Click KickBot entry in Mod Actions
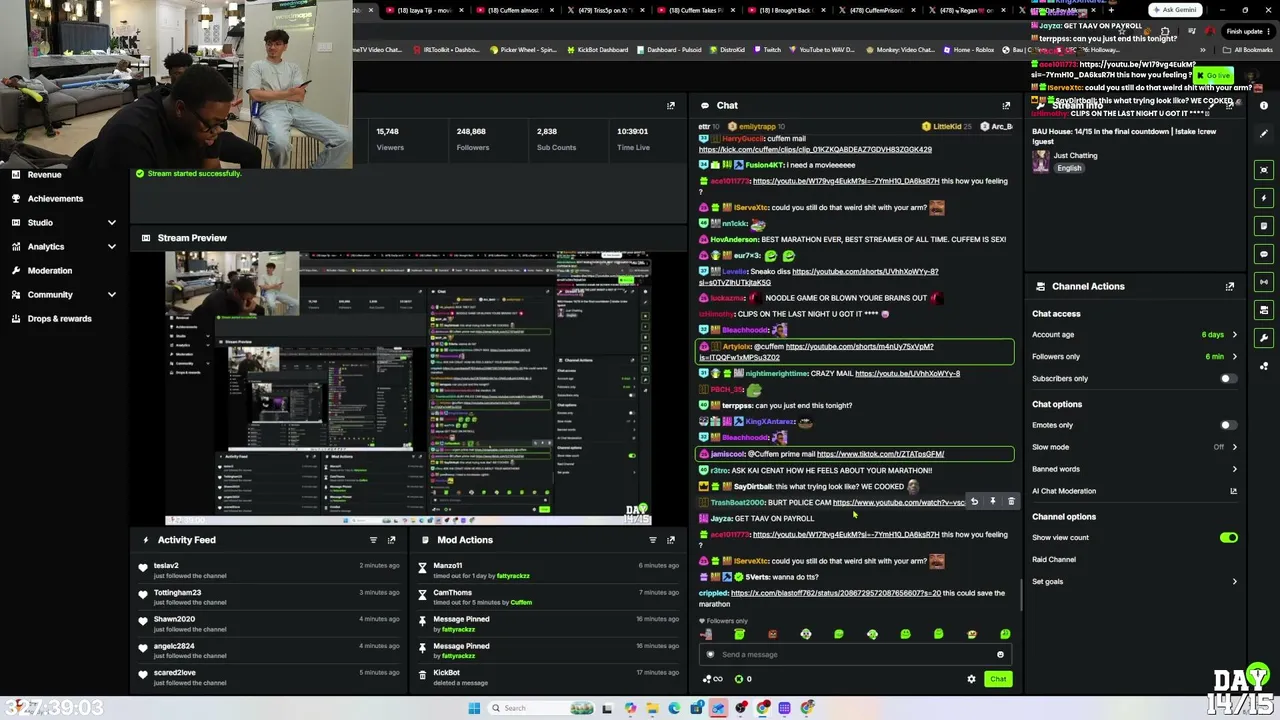Screen dimensions: 1280x720 pos(446,673)
